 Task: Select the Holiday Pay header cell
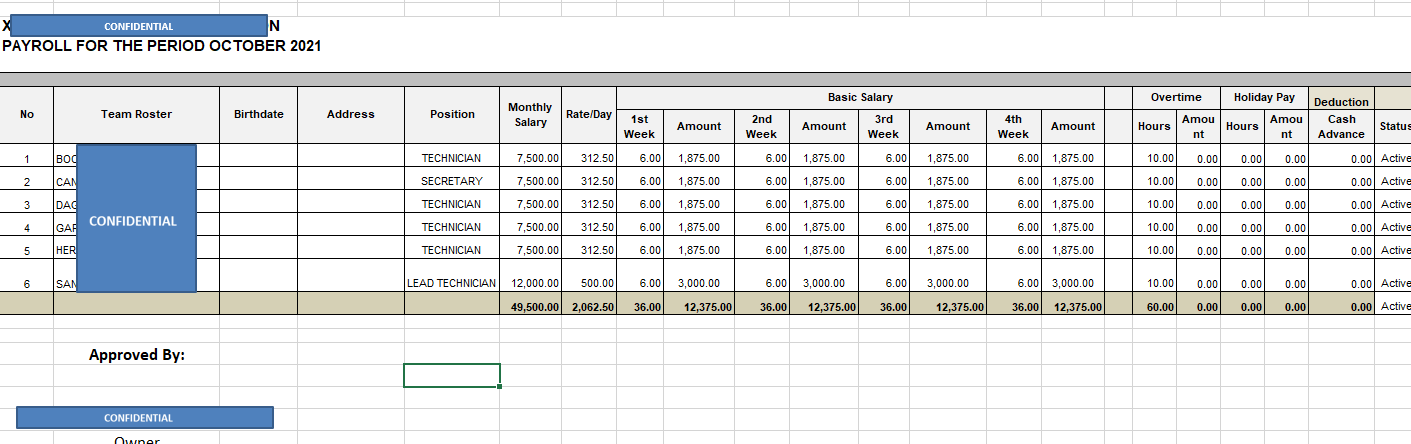point(1264,98)
